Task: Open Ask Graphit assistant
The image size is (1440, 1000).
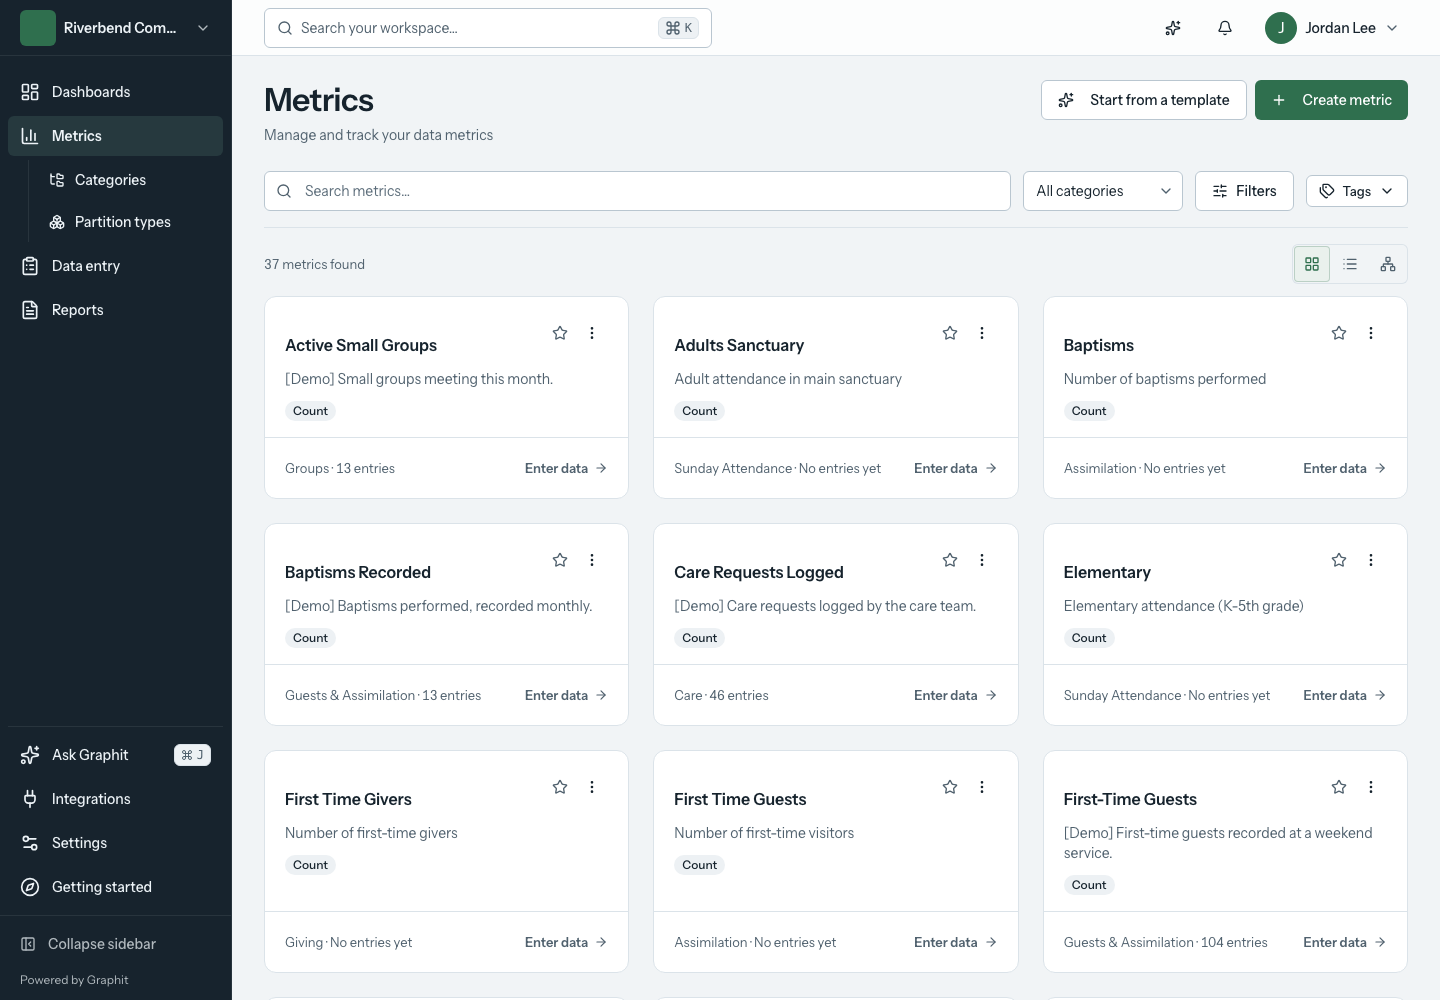Action: 116,755
